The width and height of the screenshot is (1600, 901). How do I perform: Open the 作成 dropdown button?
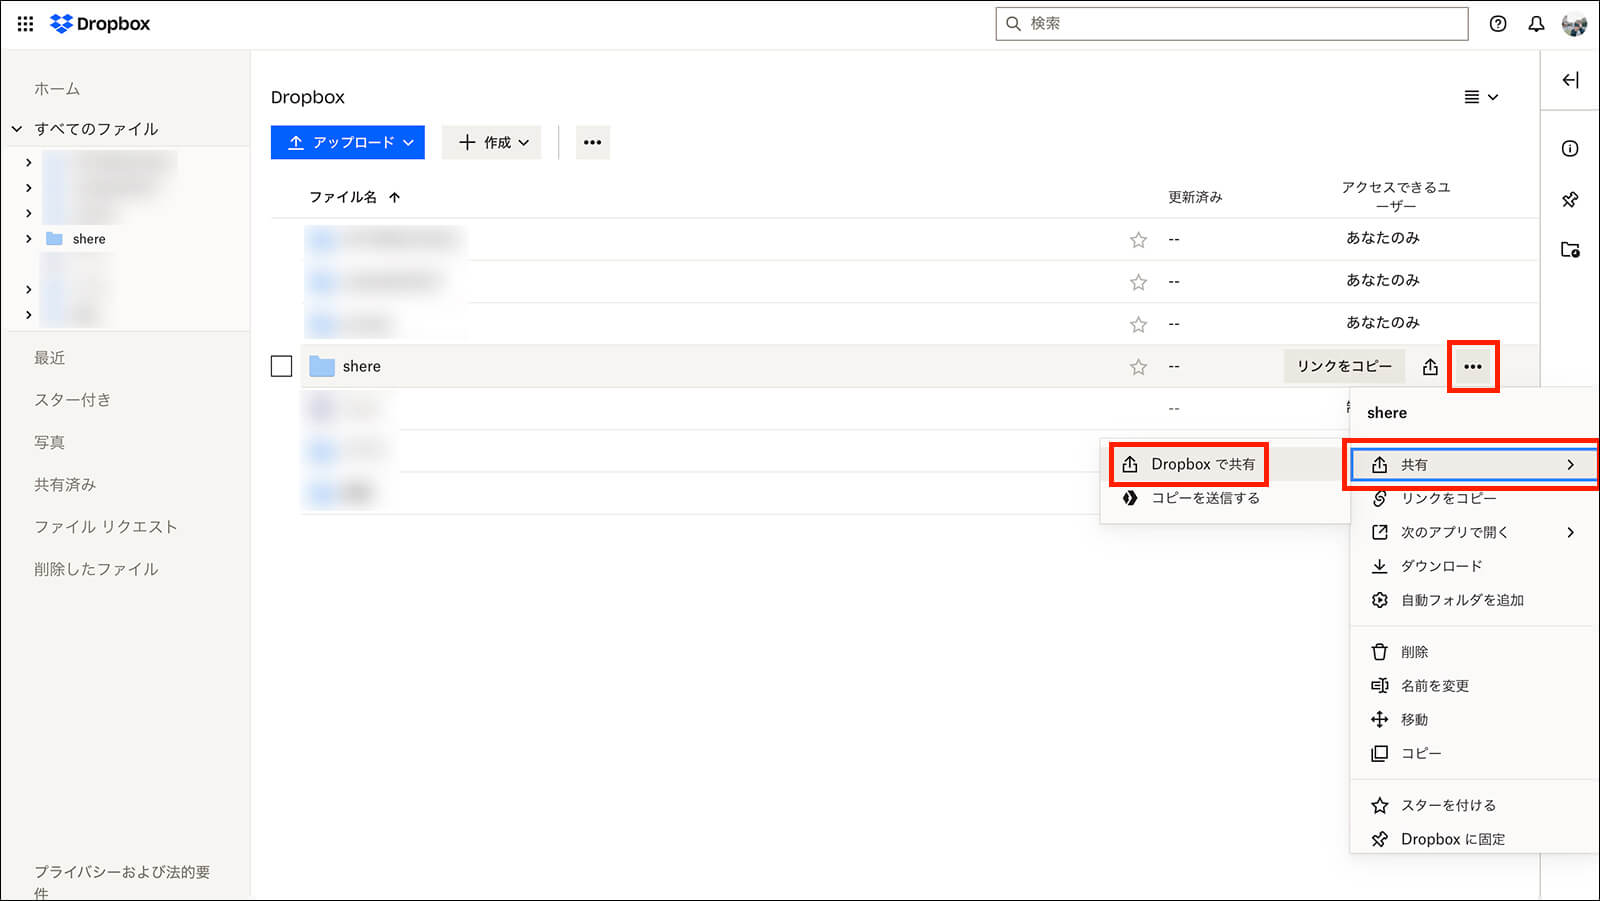click(x=492, y=142)
